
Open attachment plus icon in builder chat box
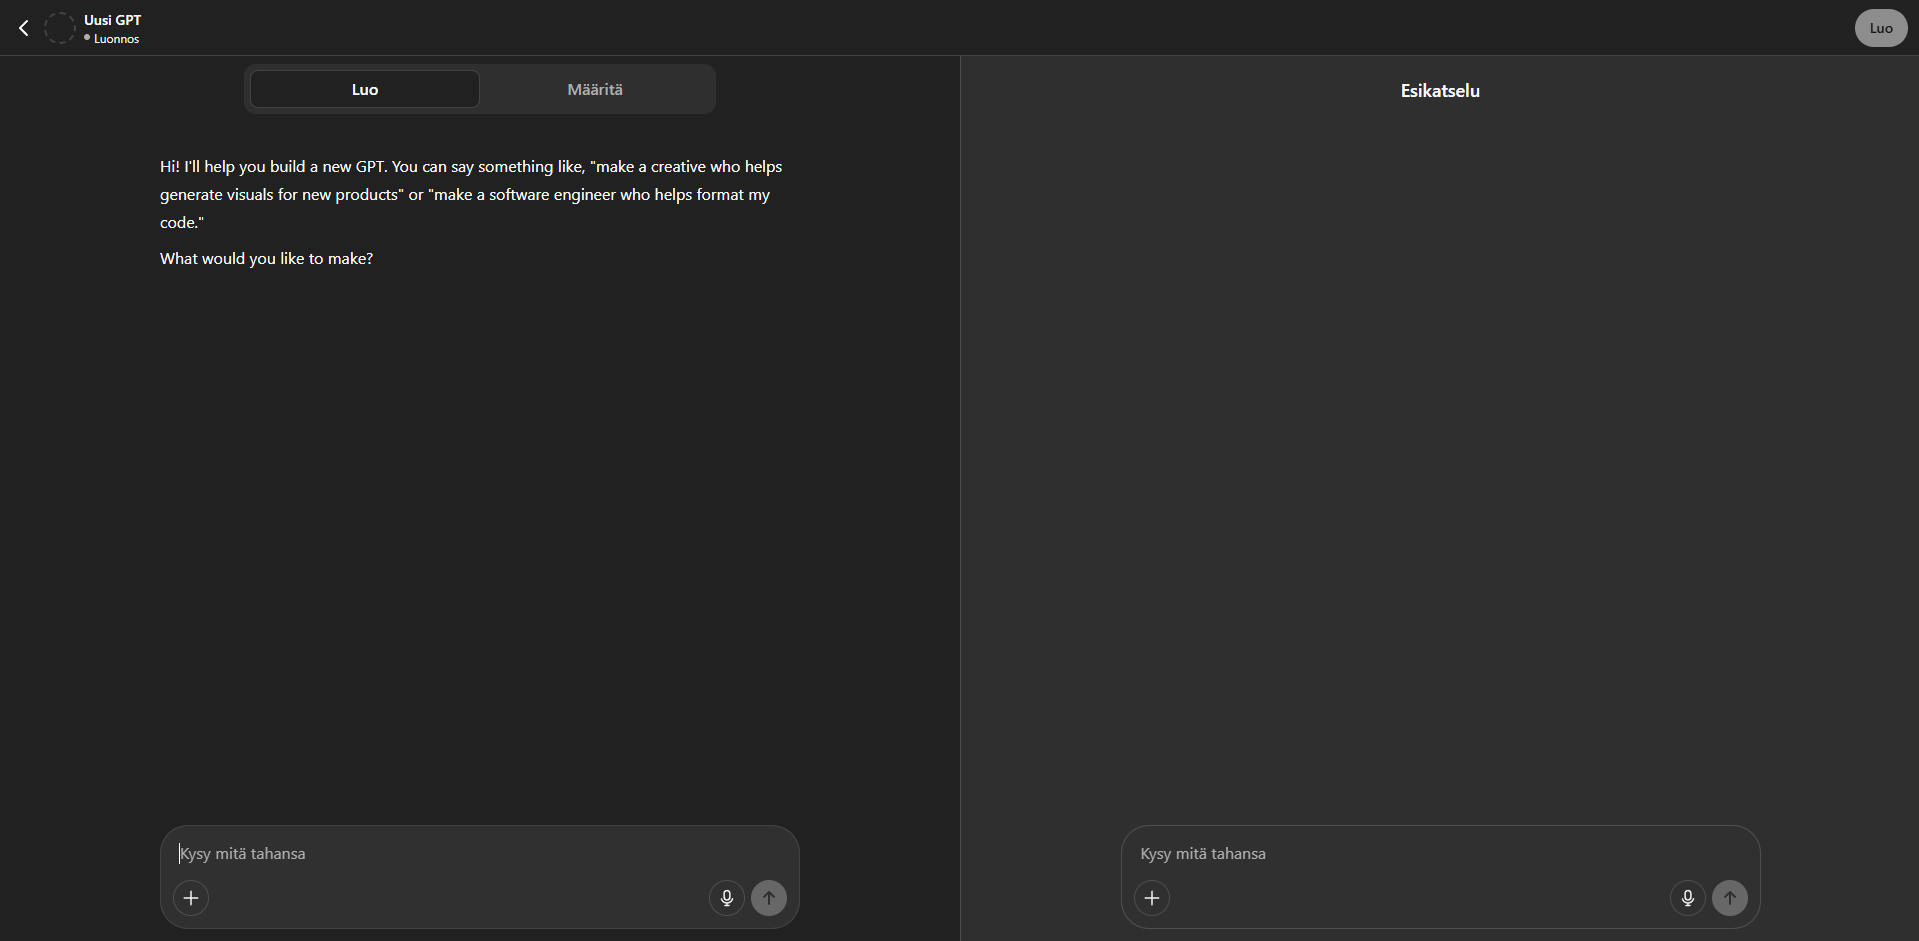(x=191, y=898)
